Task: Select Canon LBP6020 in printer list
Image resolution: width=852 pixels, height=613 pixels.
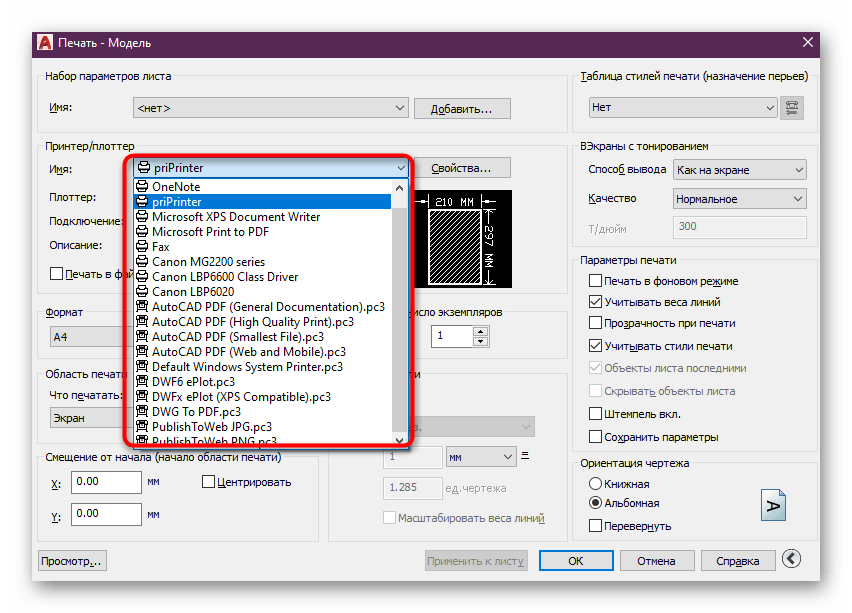Action: (195, 292)
